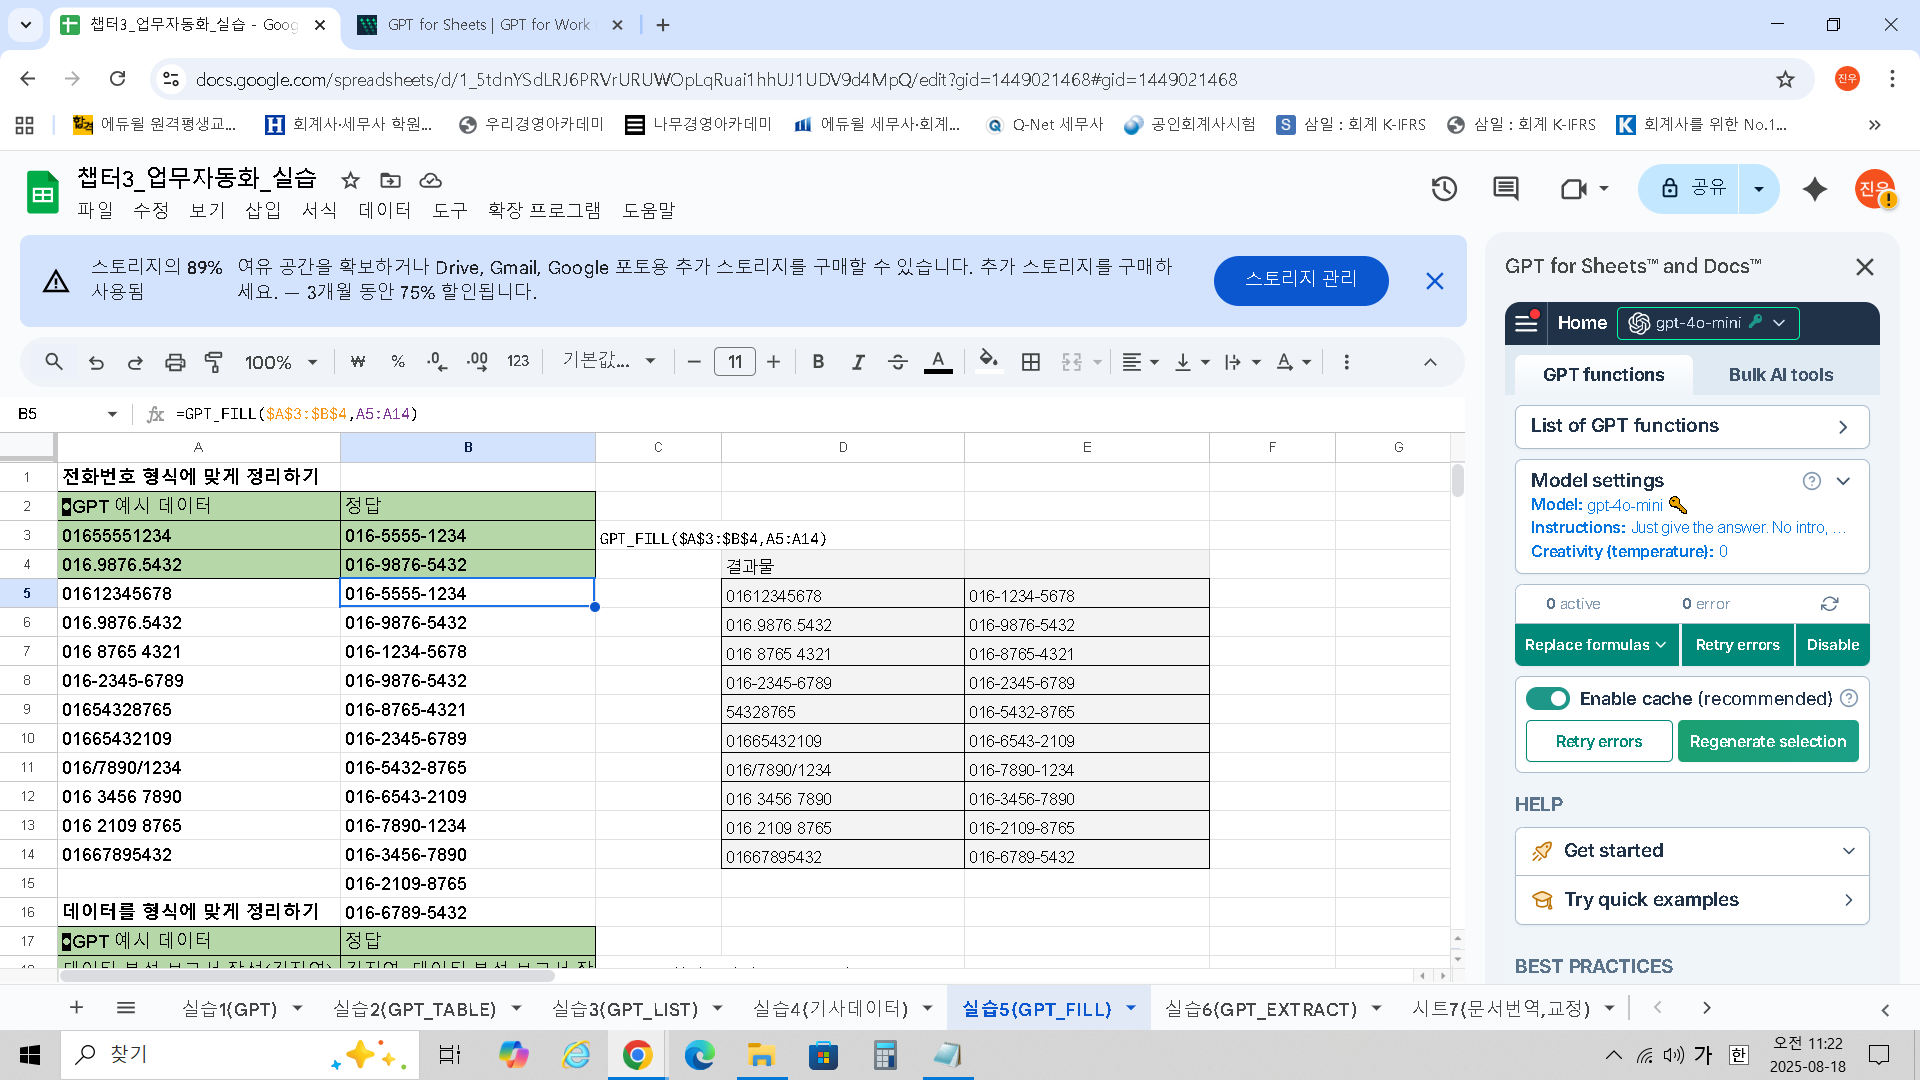Open GPT sidebar hamburger menu
The image size is (1920, 1080).
coord(1526,323)
